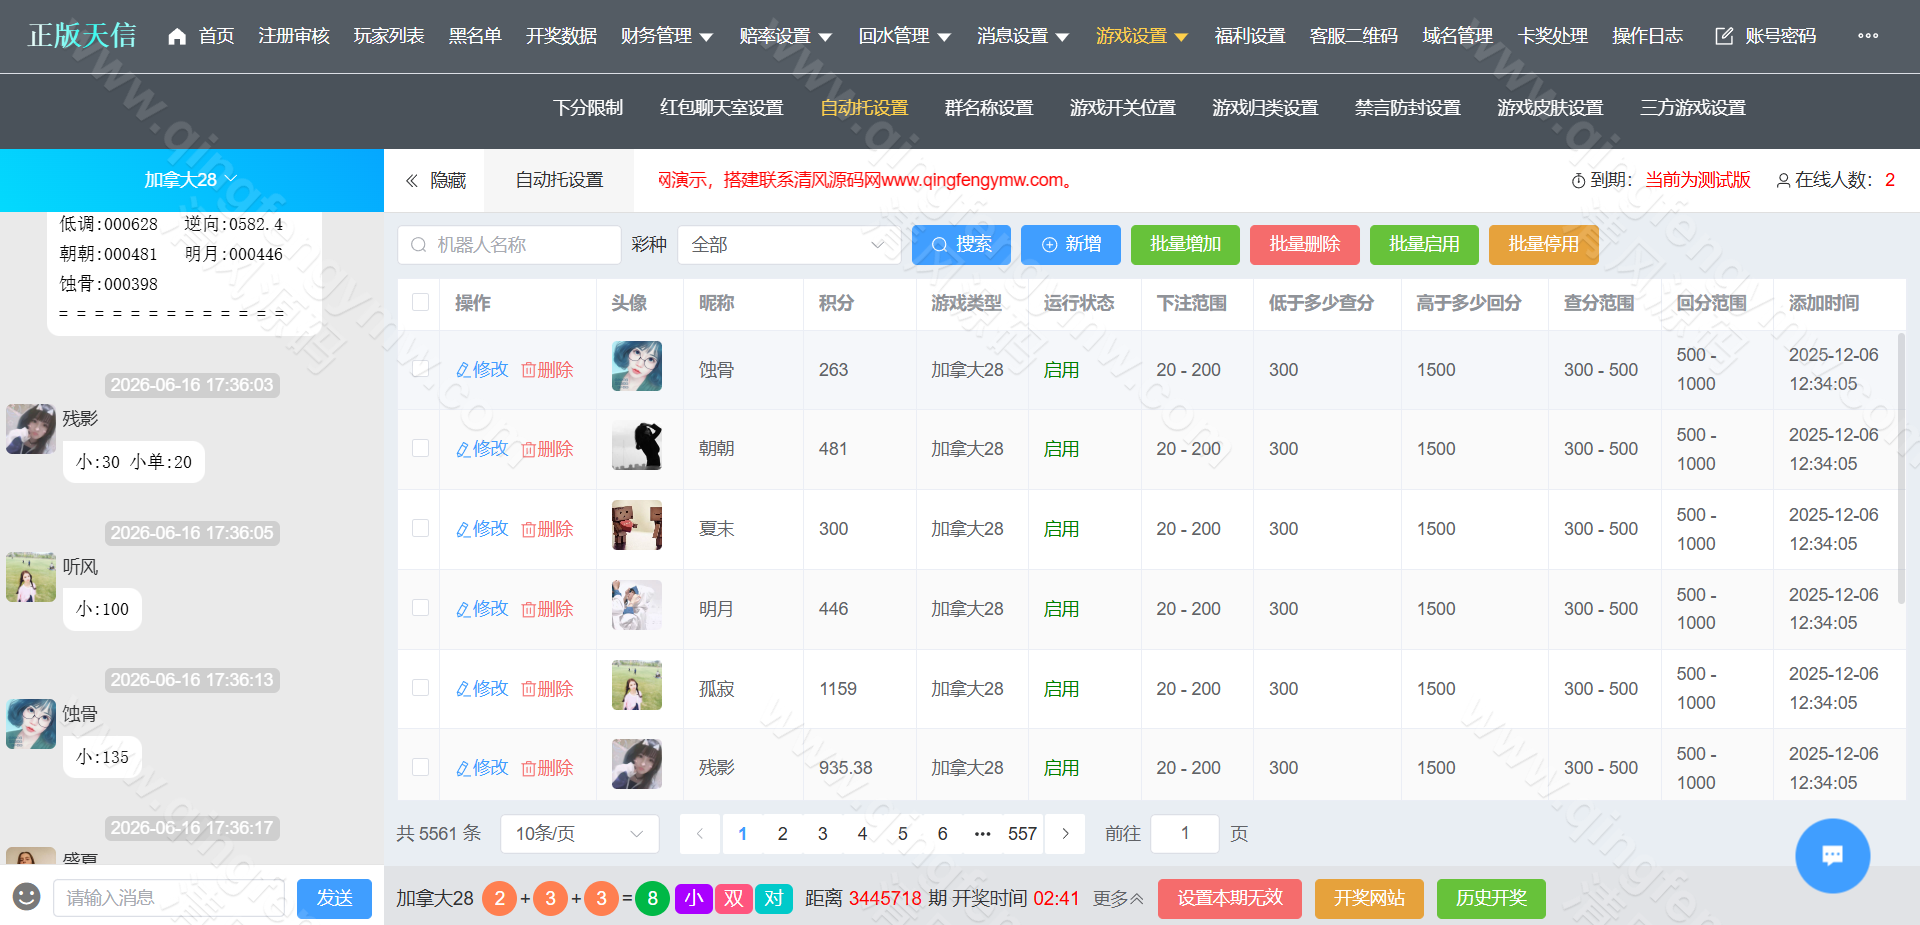The image size is (1920, 925).
Task: Open the 玩家列表 menu item
Action: click(389, 36)
